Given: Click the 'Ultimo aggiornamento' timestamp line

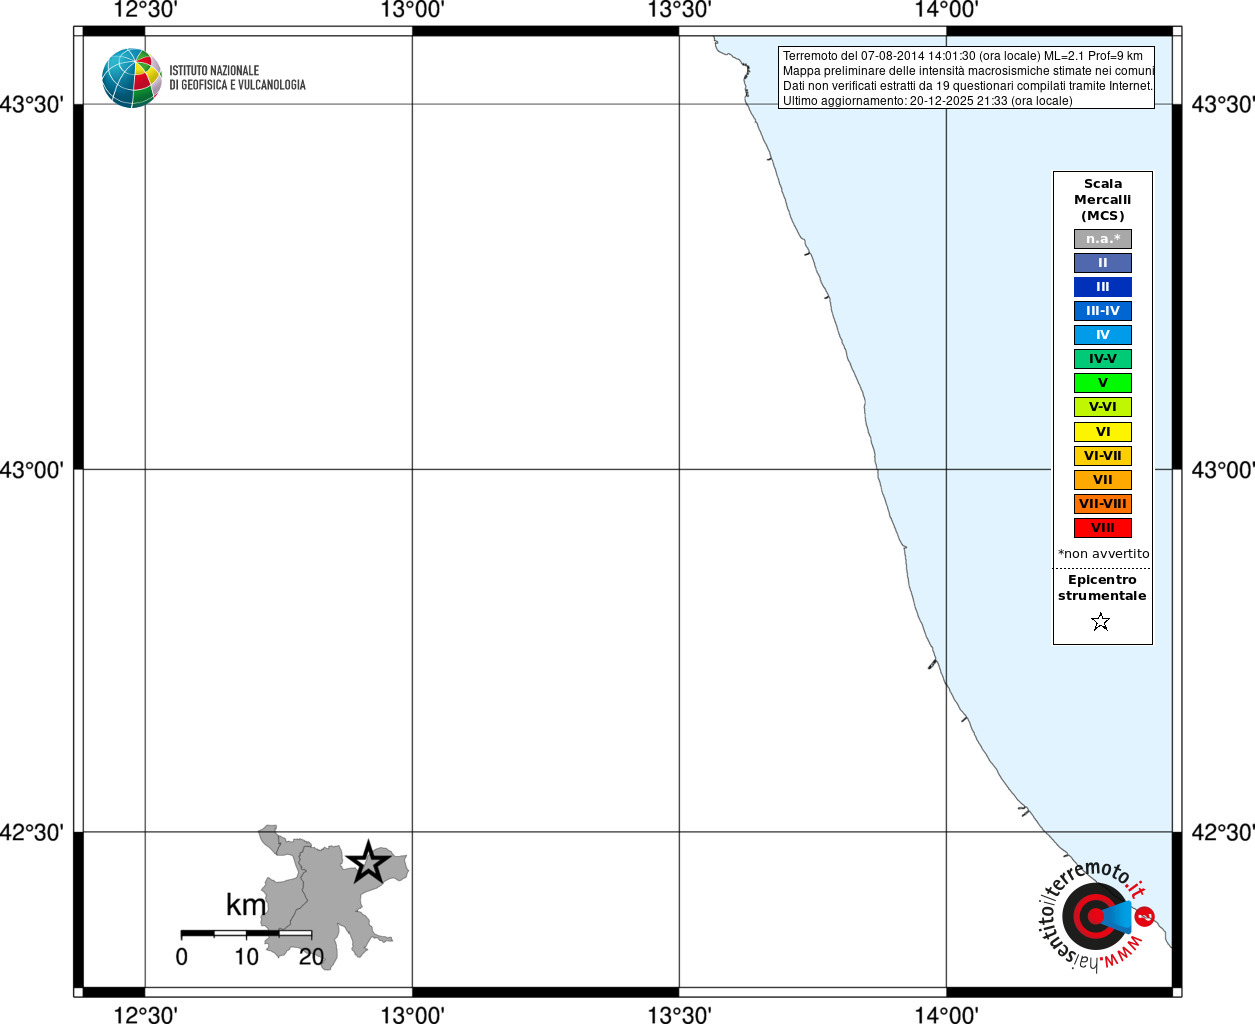Looking at the screenshot, I should [928, 101].
